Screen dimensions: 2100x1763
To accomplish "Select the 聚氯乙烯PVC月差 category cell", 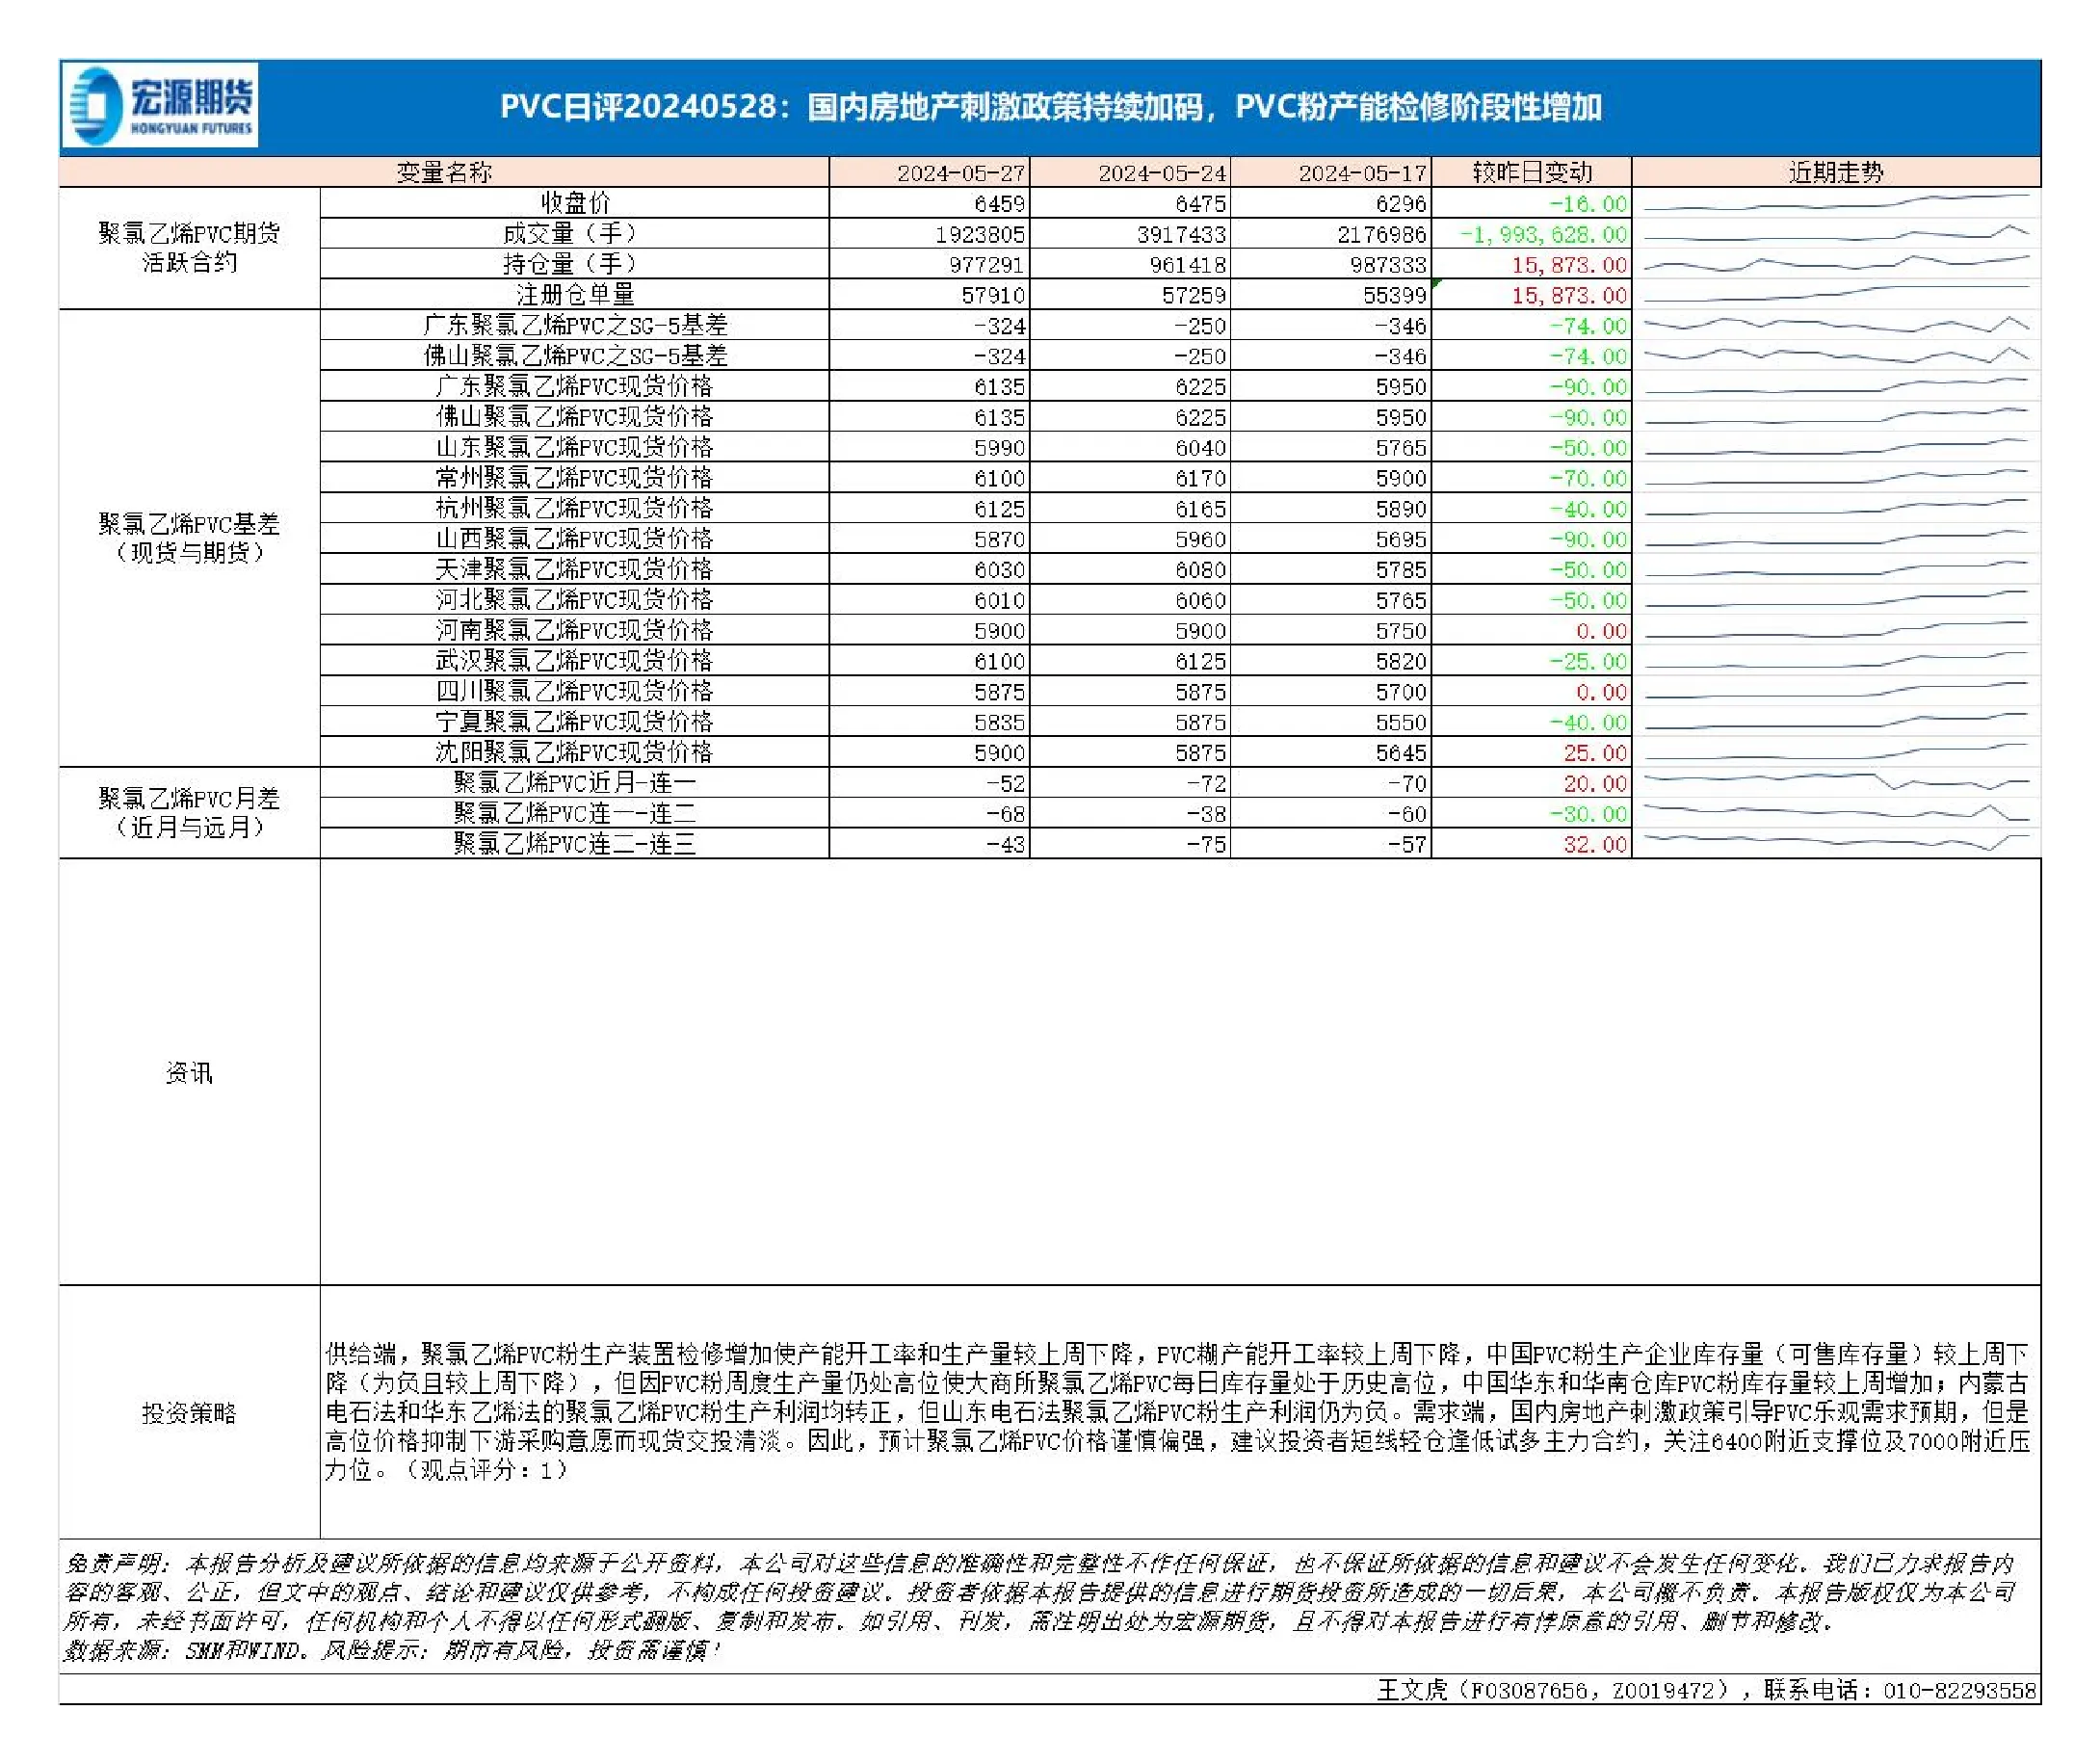I will click(189, 812).
